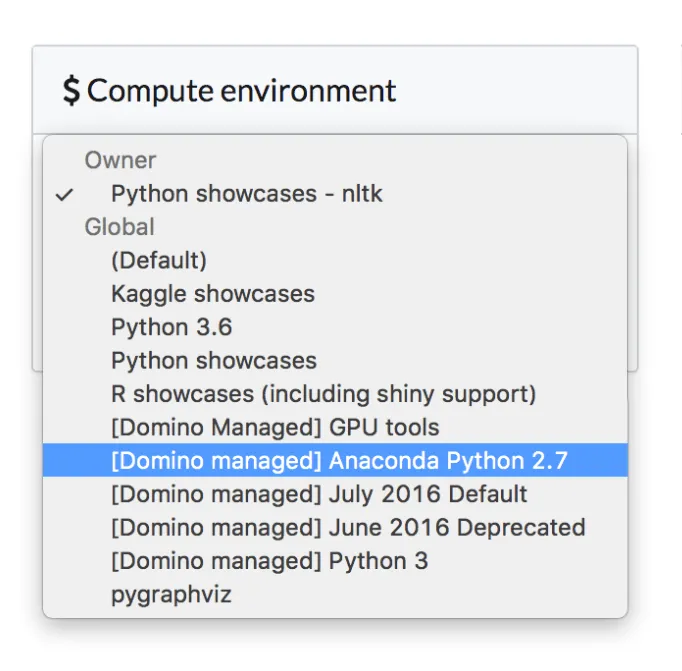
Task: Click blank space below the dropdown list
Action: [335, 645]
